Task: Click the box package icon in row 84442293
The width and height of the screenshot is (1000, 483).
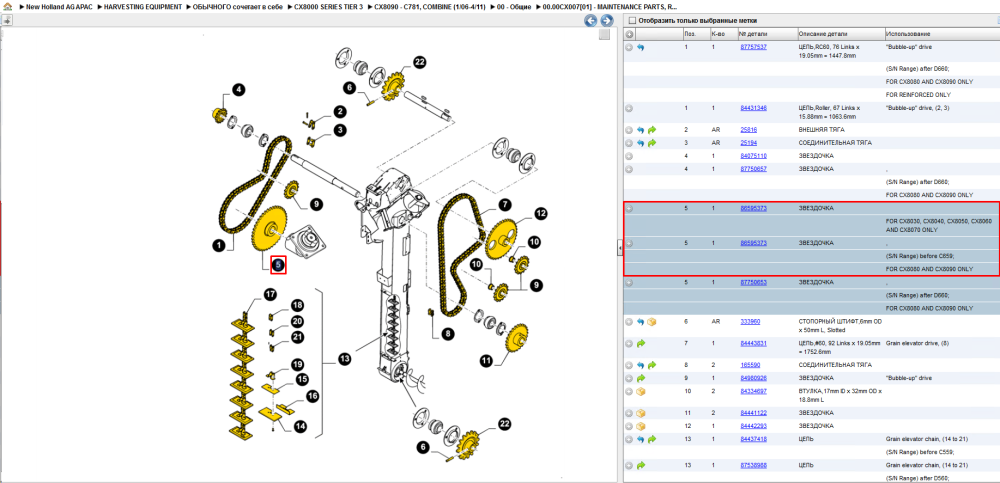Action: coord(641,426)
